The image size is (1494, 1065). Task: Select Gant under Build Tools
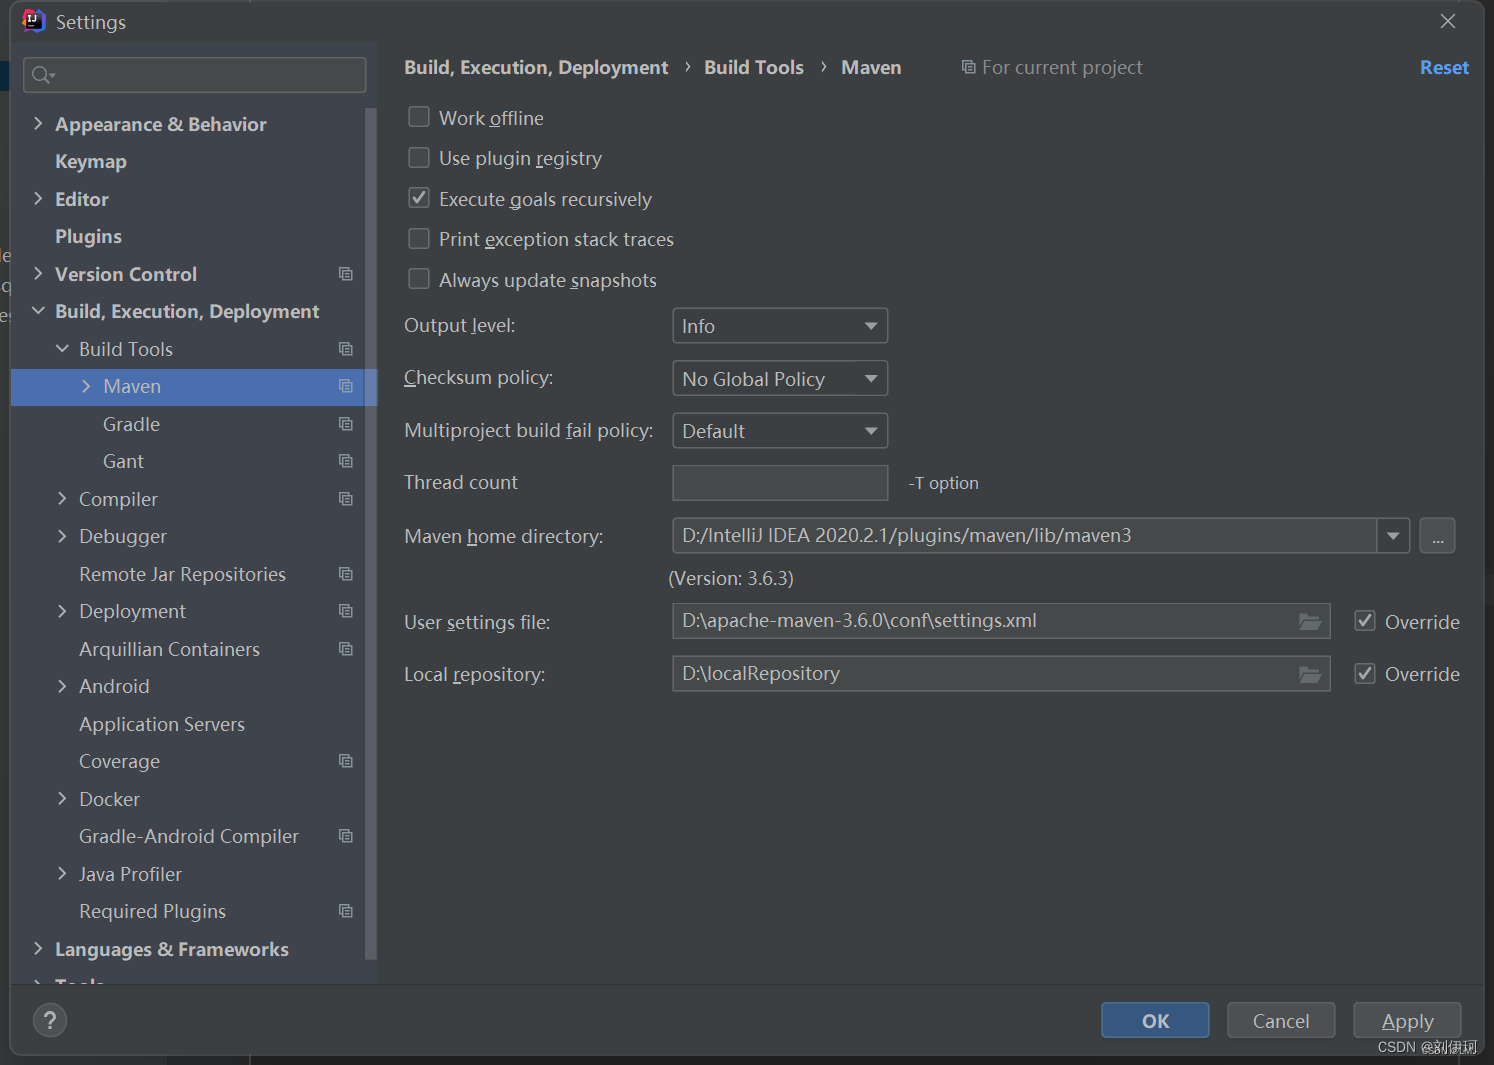[123, 461]
